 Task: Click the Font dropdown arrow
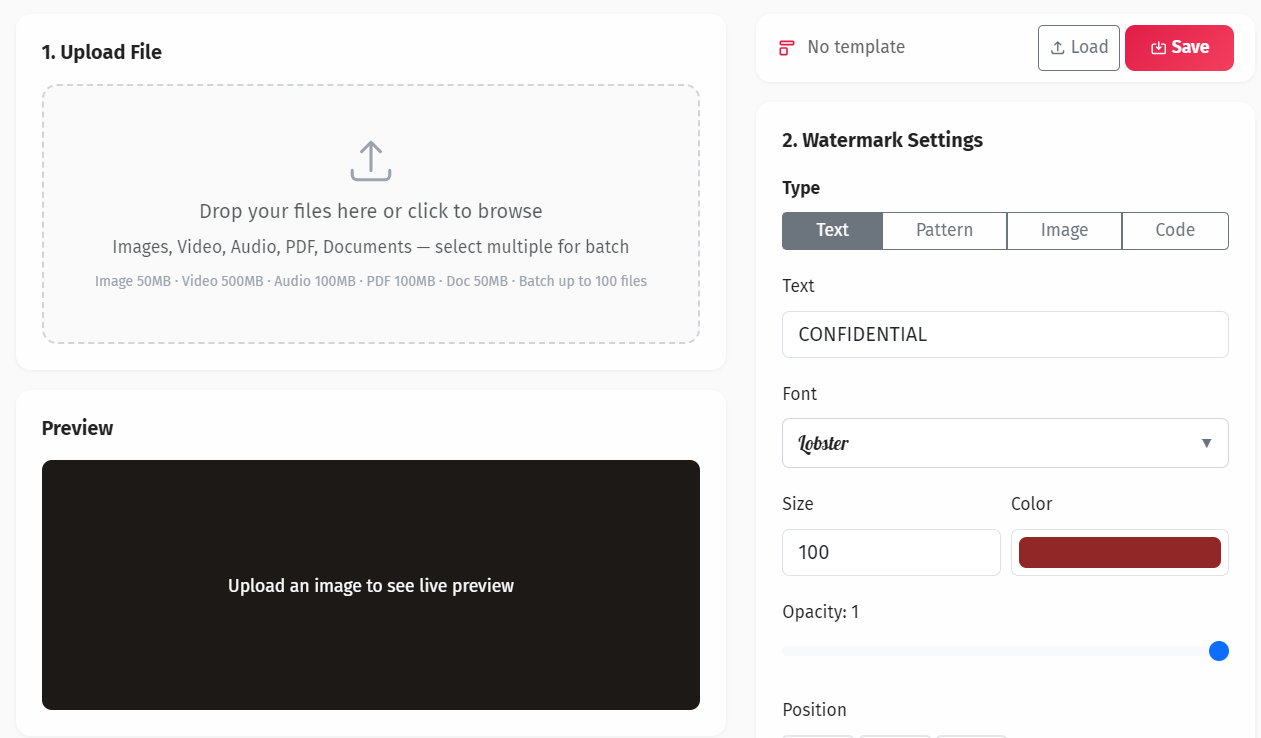[x=1206, y=442]
